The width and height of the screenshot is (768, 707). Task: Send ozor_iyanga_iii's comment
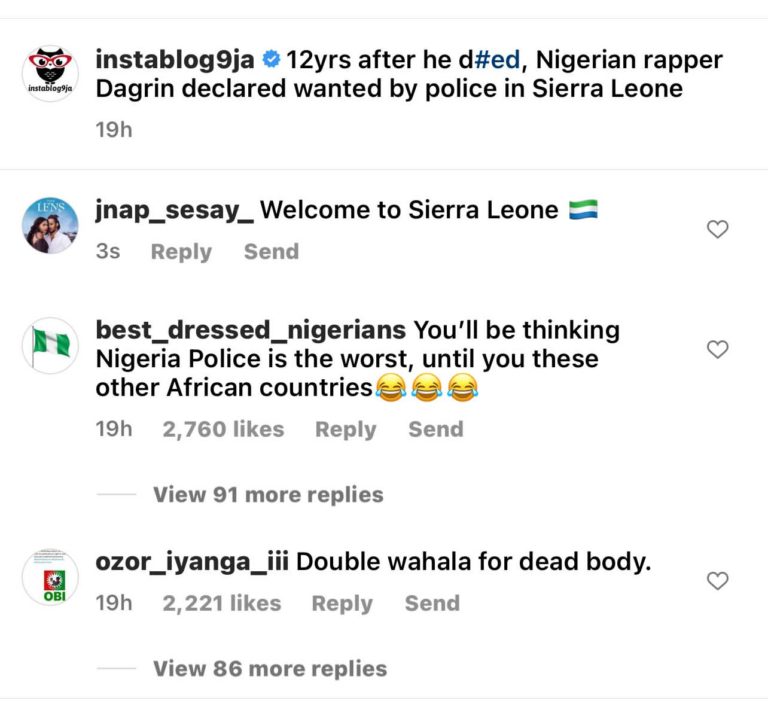432,603
